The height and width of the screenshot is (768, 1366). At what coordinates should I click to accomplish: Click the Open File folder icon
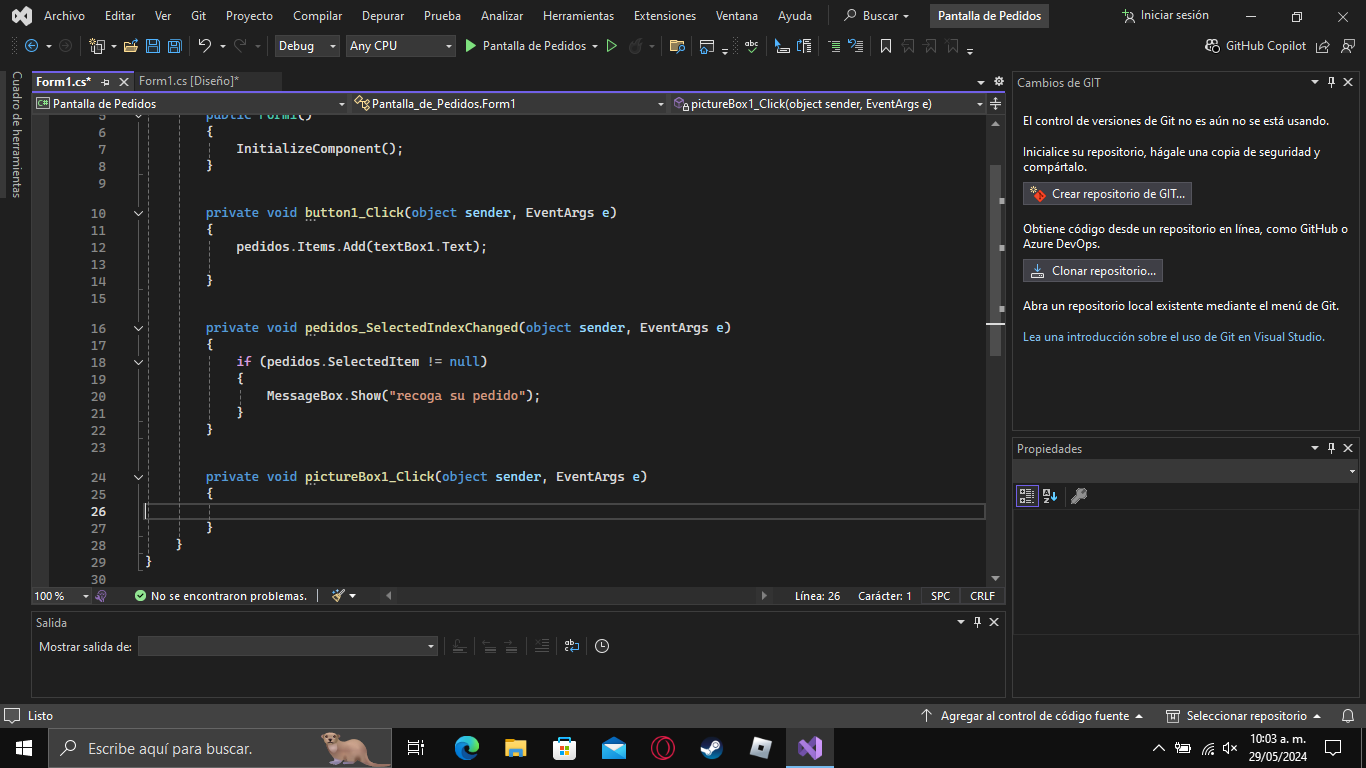(131, 46)
